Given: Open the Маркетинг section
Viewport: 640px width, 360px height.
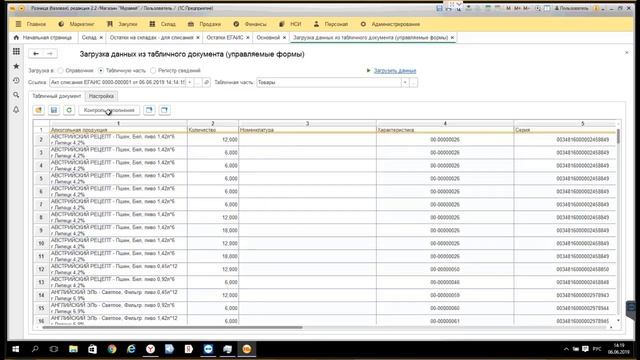Looking at the screenshot, I should 76,24.
